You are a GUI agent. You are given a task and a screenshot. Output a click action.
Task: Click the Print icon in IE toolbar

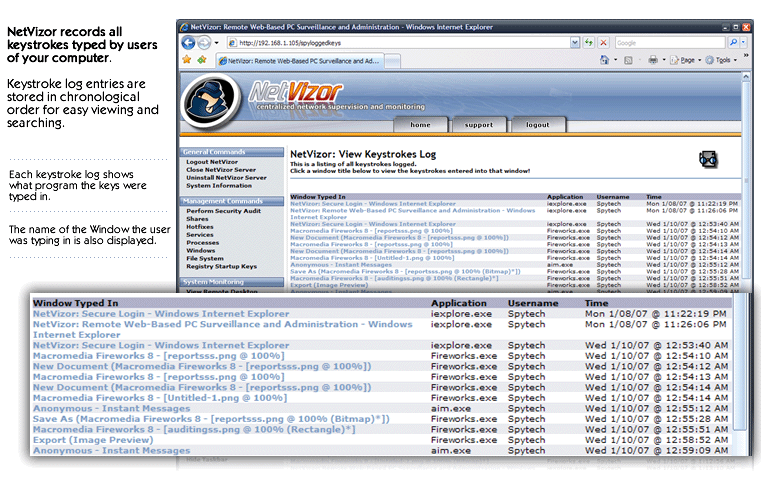(x=652, y=60)
